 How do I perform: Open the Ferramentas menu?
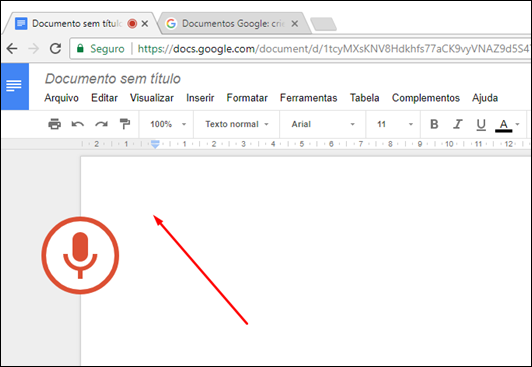(x=308, y=98)
